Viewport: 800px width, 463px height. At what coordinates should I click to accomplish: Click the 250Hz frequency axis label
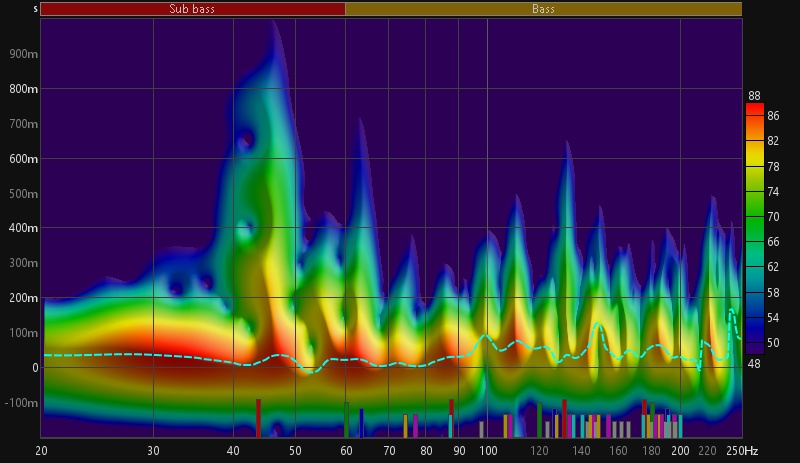[741, 451]
